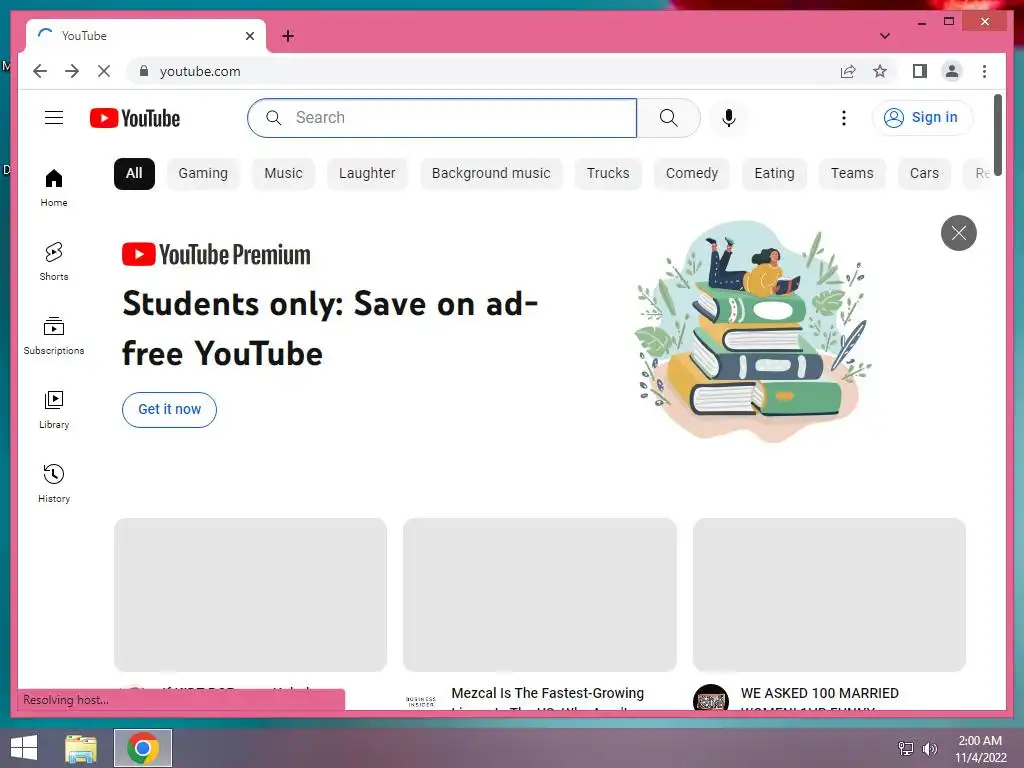Open Subscriptions in sidebar
This screenshot has height=768, width=1024.
tap(54, 336)
